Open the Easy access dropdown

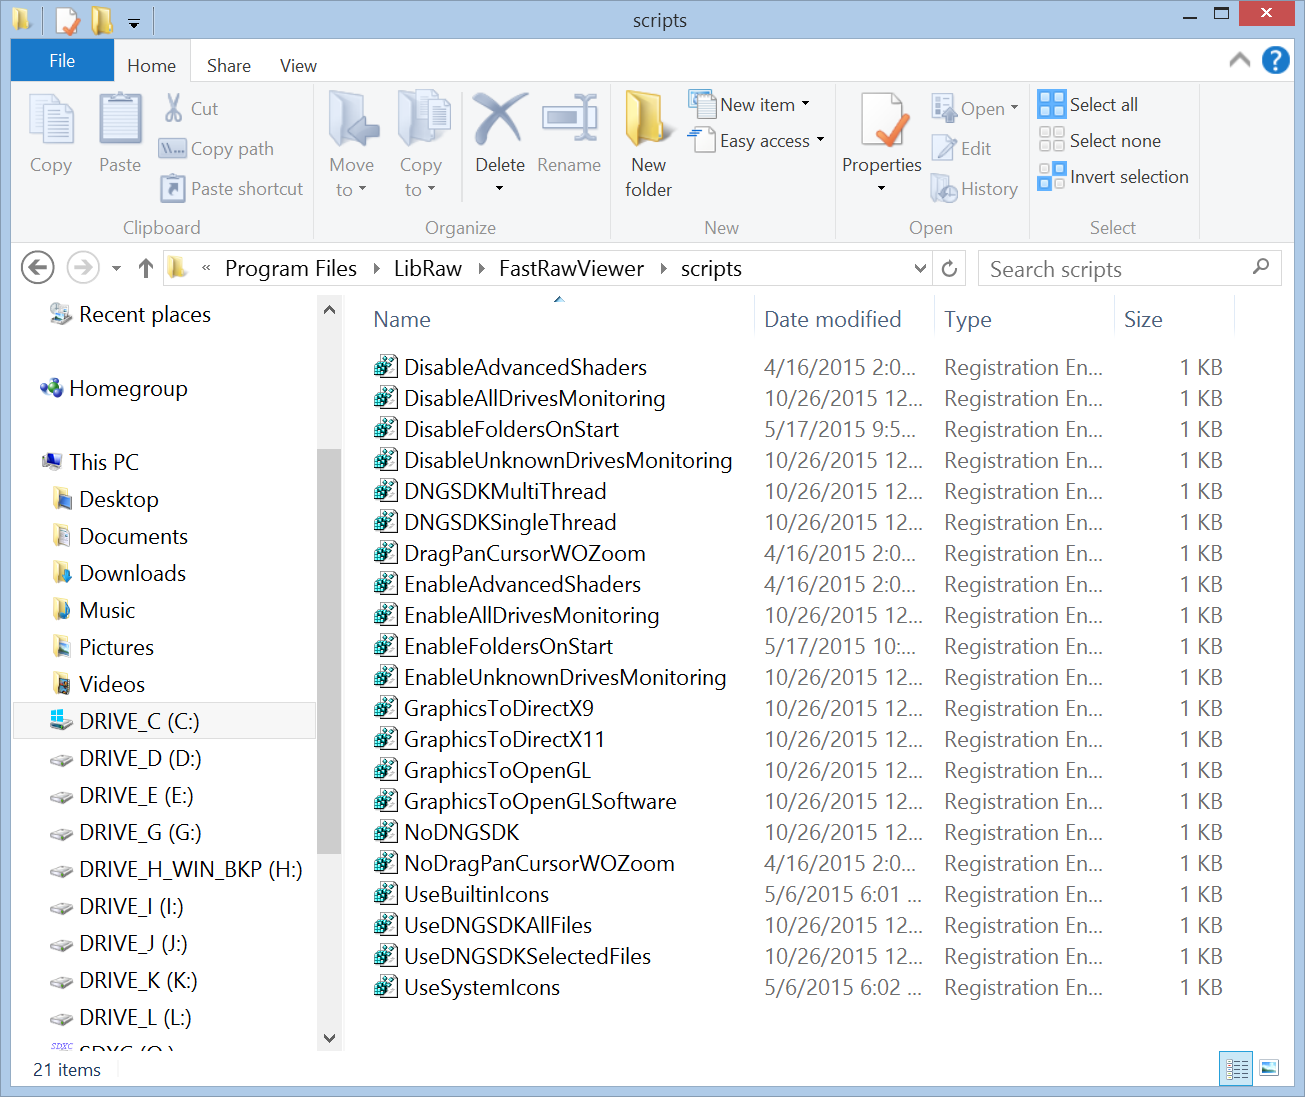click(x=820, y=141)
